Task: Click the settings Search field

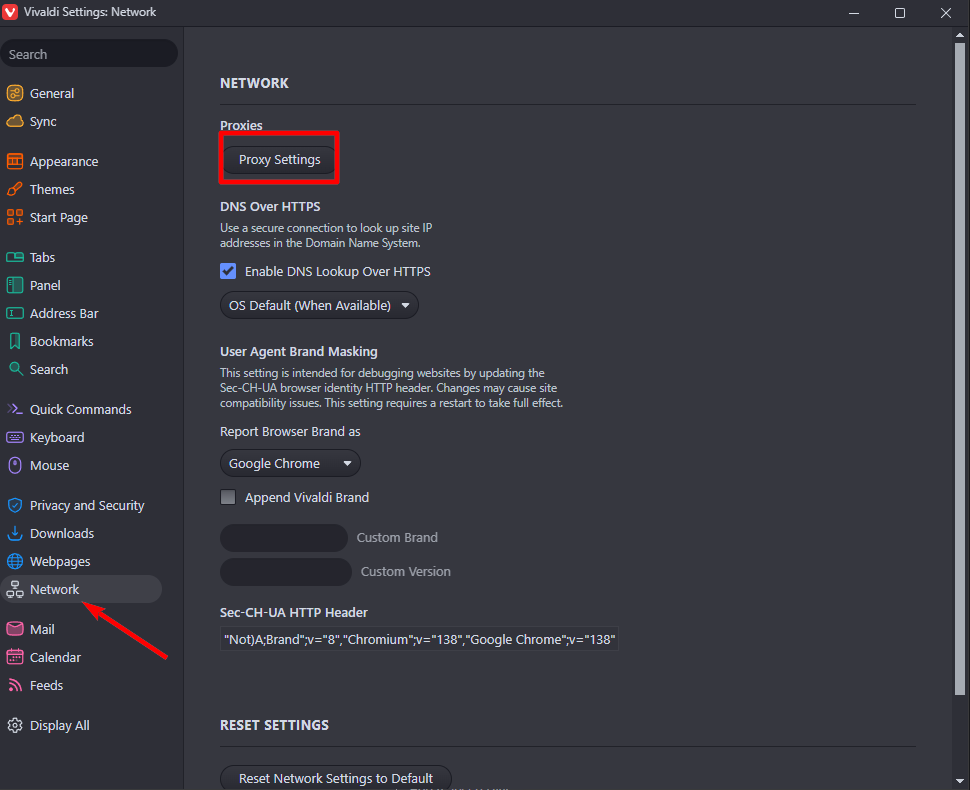Action: [x=88, y=54]
